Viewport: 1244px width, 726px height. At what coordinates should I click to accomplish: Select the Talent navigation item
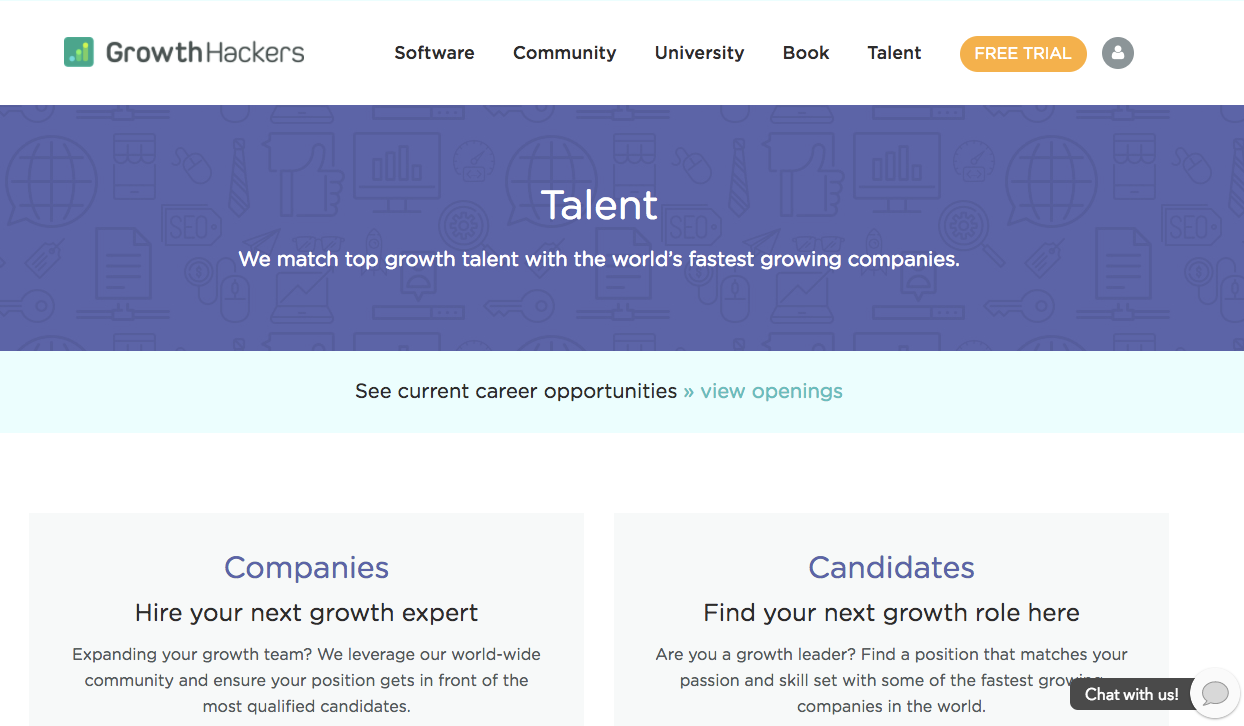[894, 53]
